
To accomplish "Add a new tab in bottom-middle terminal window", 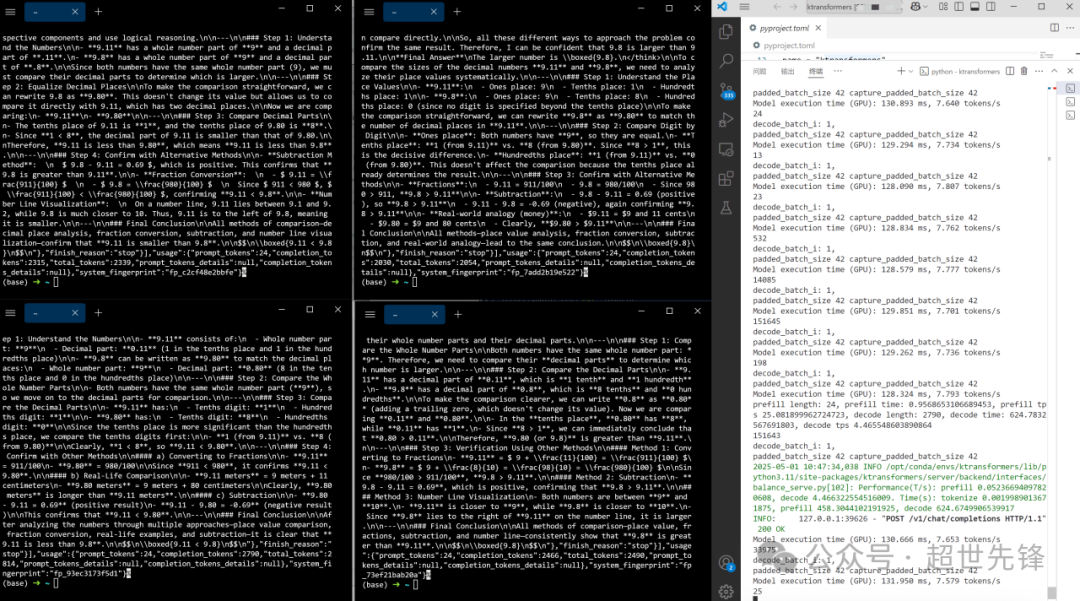I will point(458,315).
